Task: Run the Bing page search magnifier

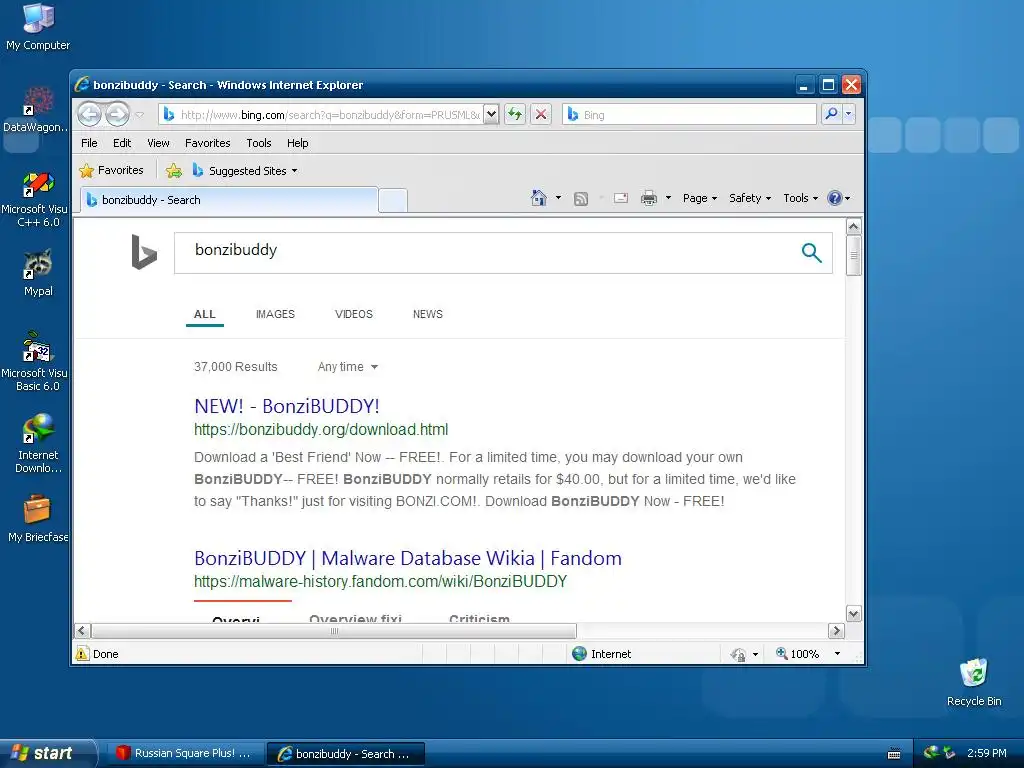Action: pos(811,252)
